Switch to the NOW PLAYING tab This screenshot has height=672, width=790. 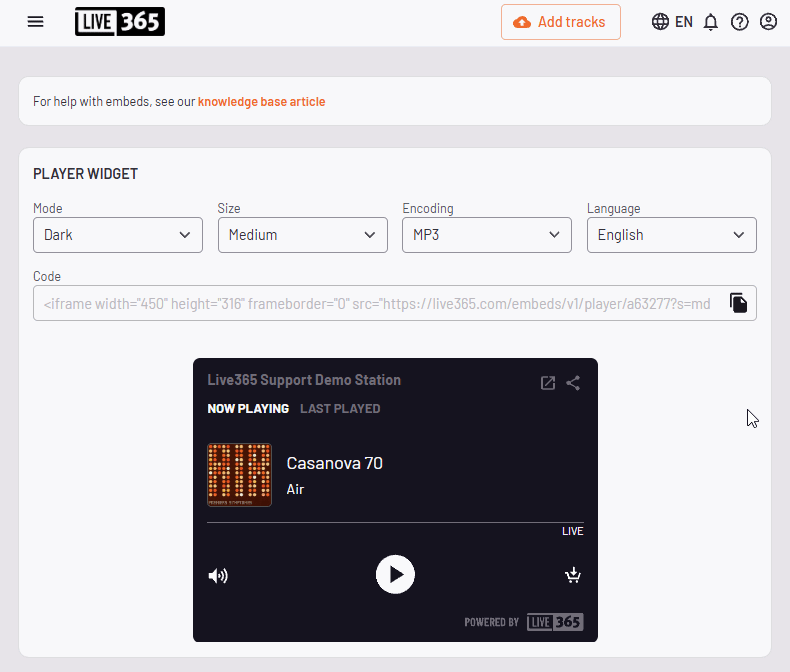click(x=248, y=409)
